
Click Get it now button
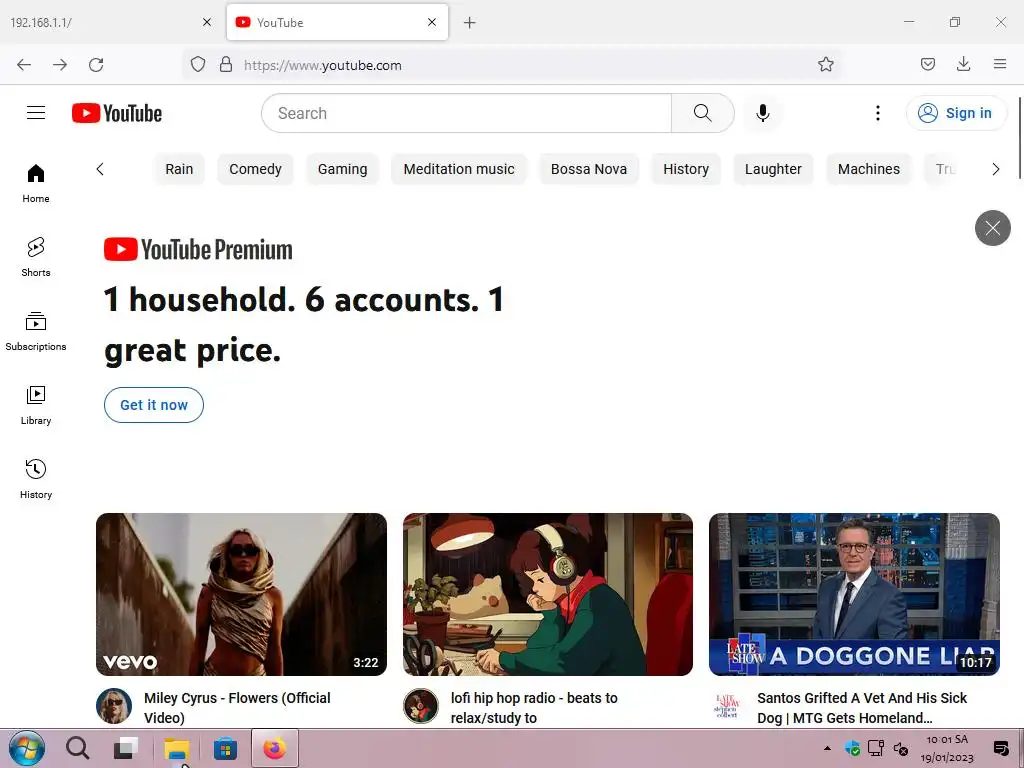pos(154,405)
